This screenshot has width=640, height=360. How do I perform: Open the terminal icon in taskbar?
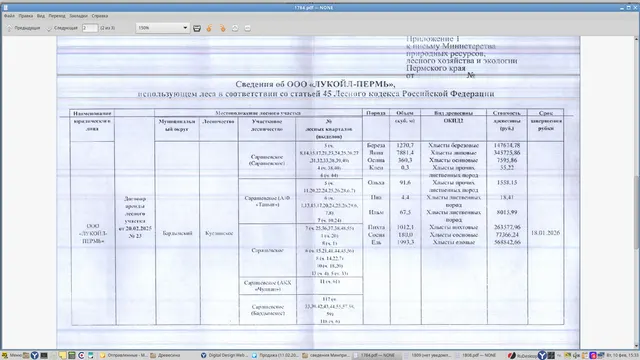(x=44, y=356)
